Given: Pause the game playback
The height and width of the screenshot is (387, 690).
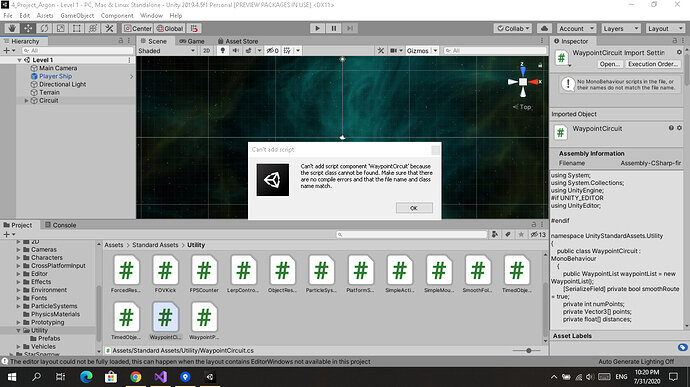Looking at the screenshot, I should pyautogui.click(x=334, y=28).
